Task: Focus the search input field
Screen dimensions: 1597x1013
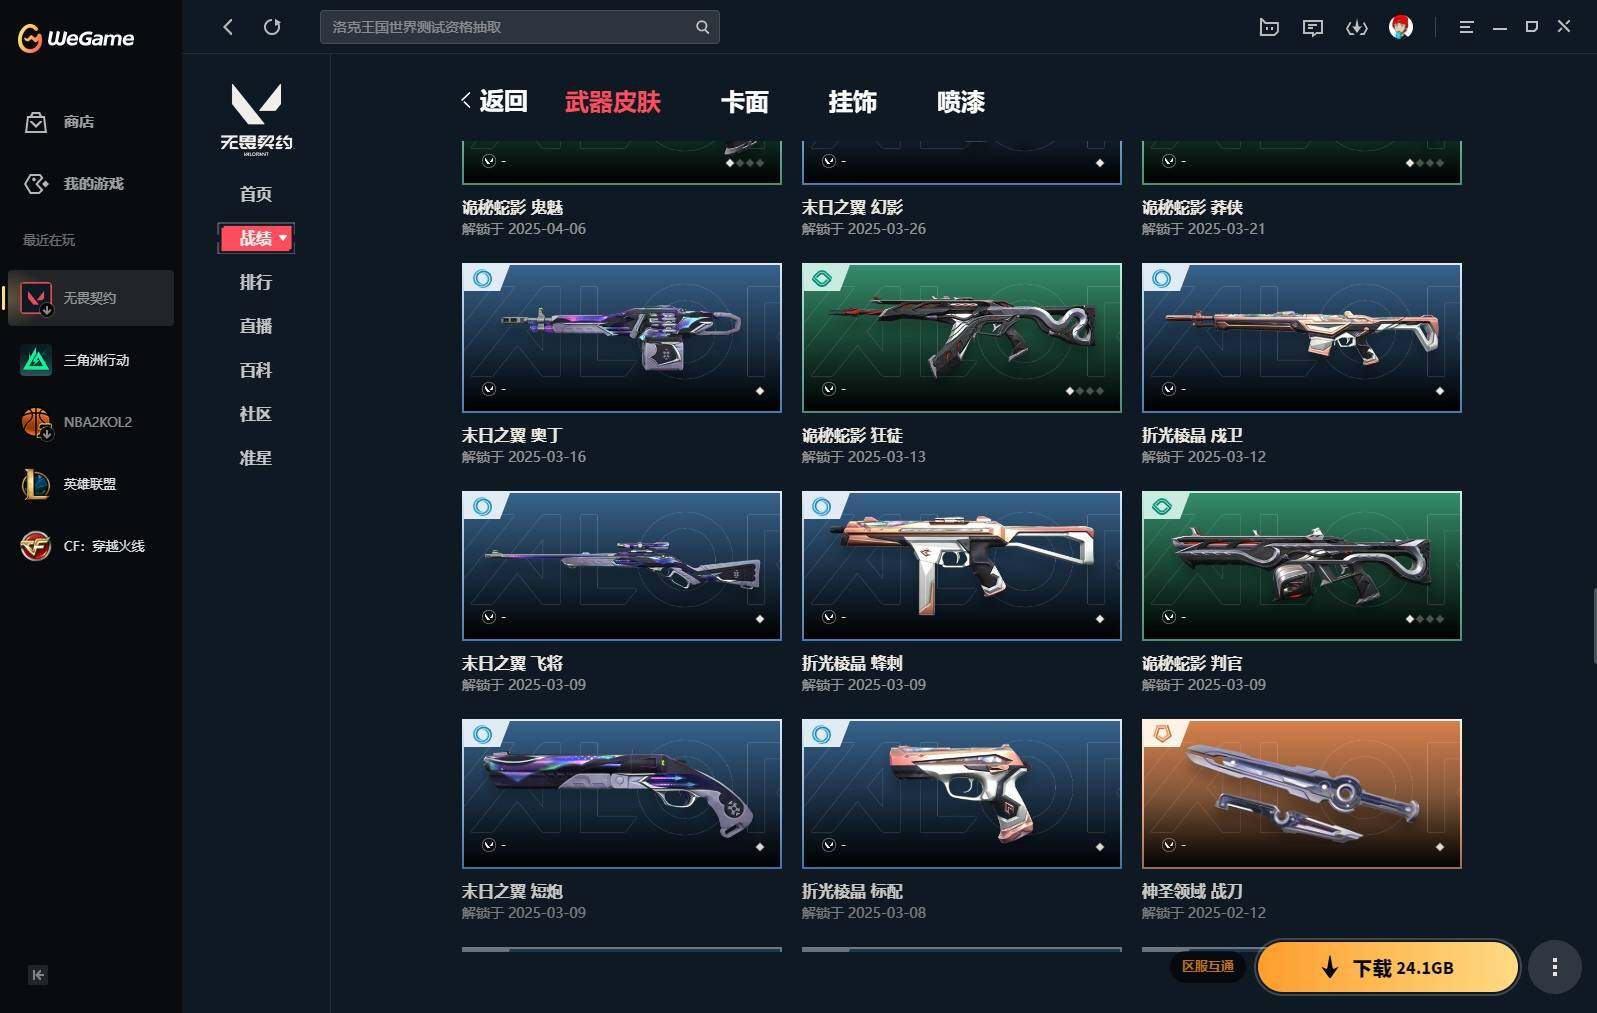Action: tap(510, 27)
